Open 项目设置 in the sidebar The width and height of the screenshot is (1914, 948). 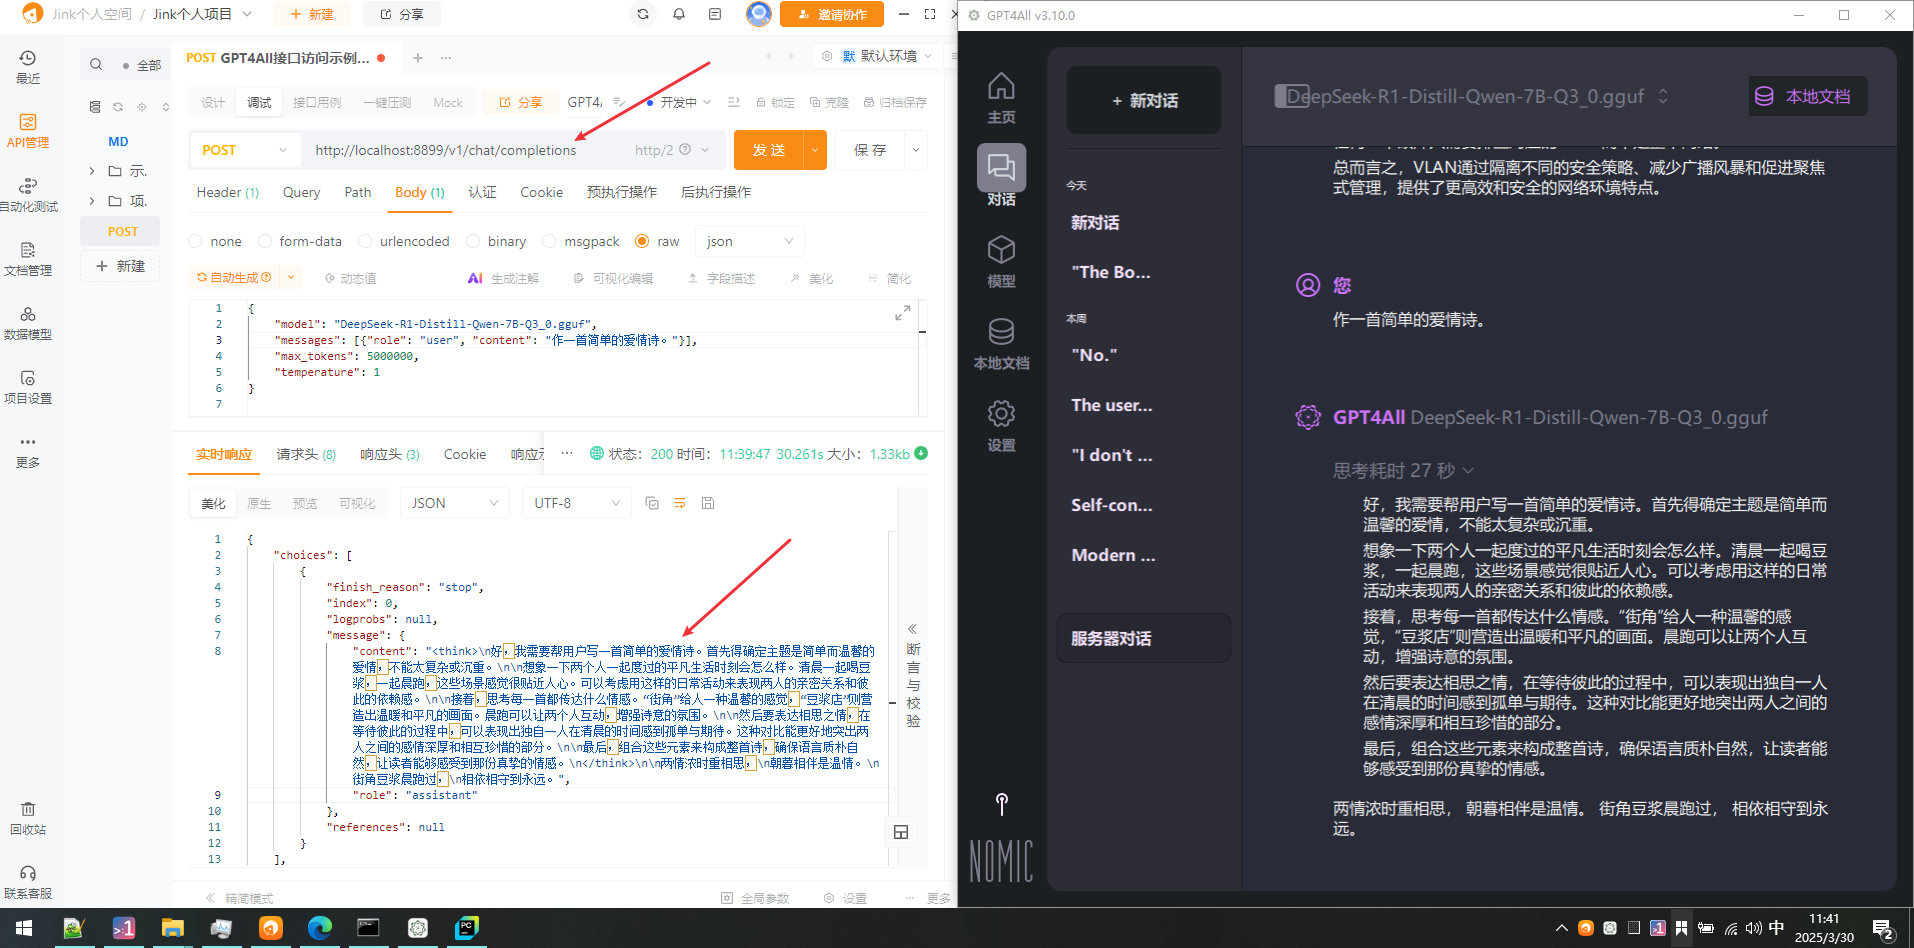[28, 387]
